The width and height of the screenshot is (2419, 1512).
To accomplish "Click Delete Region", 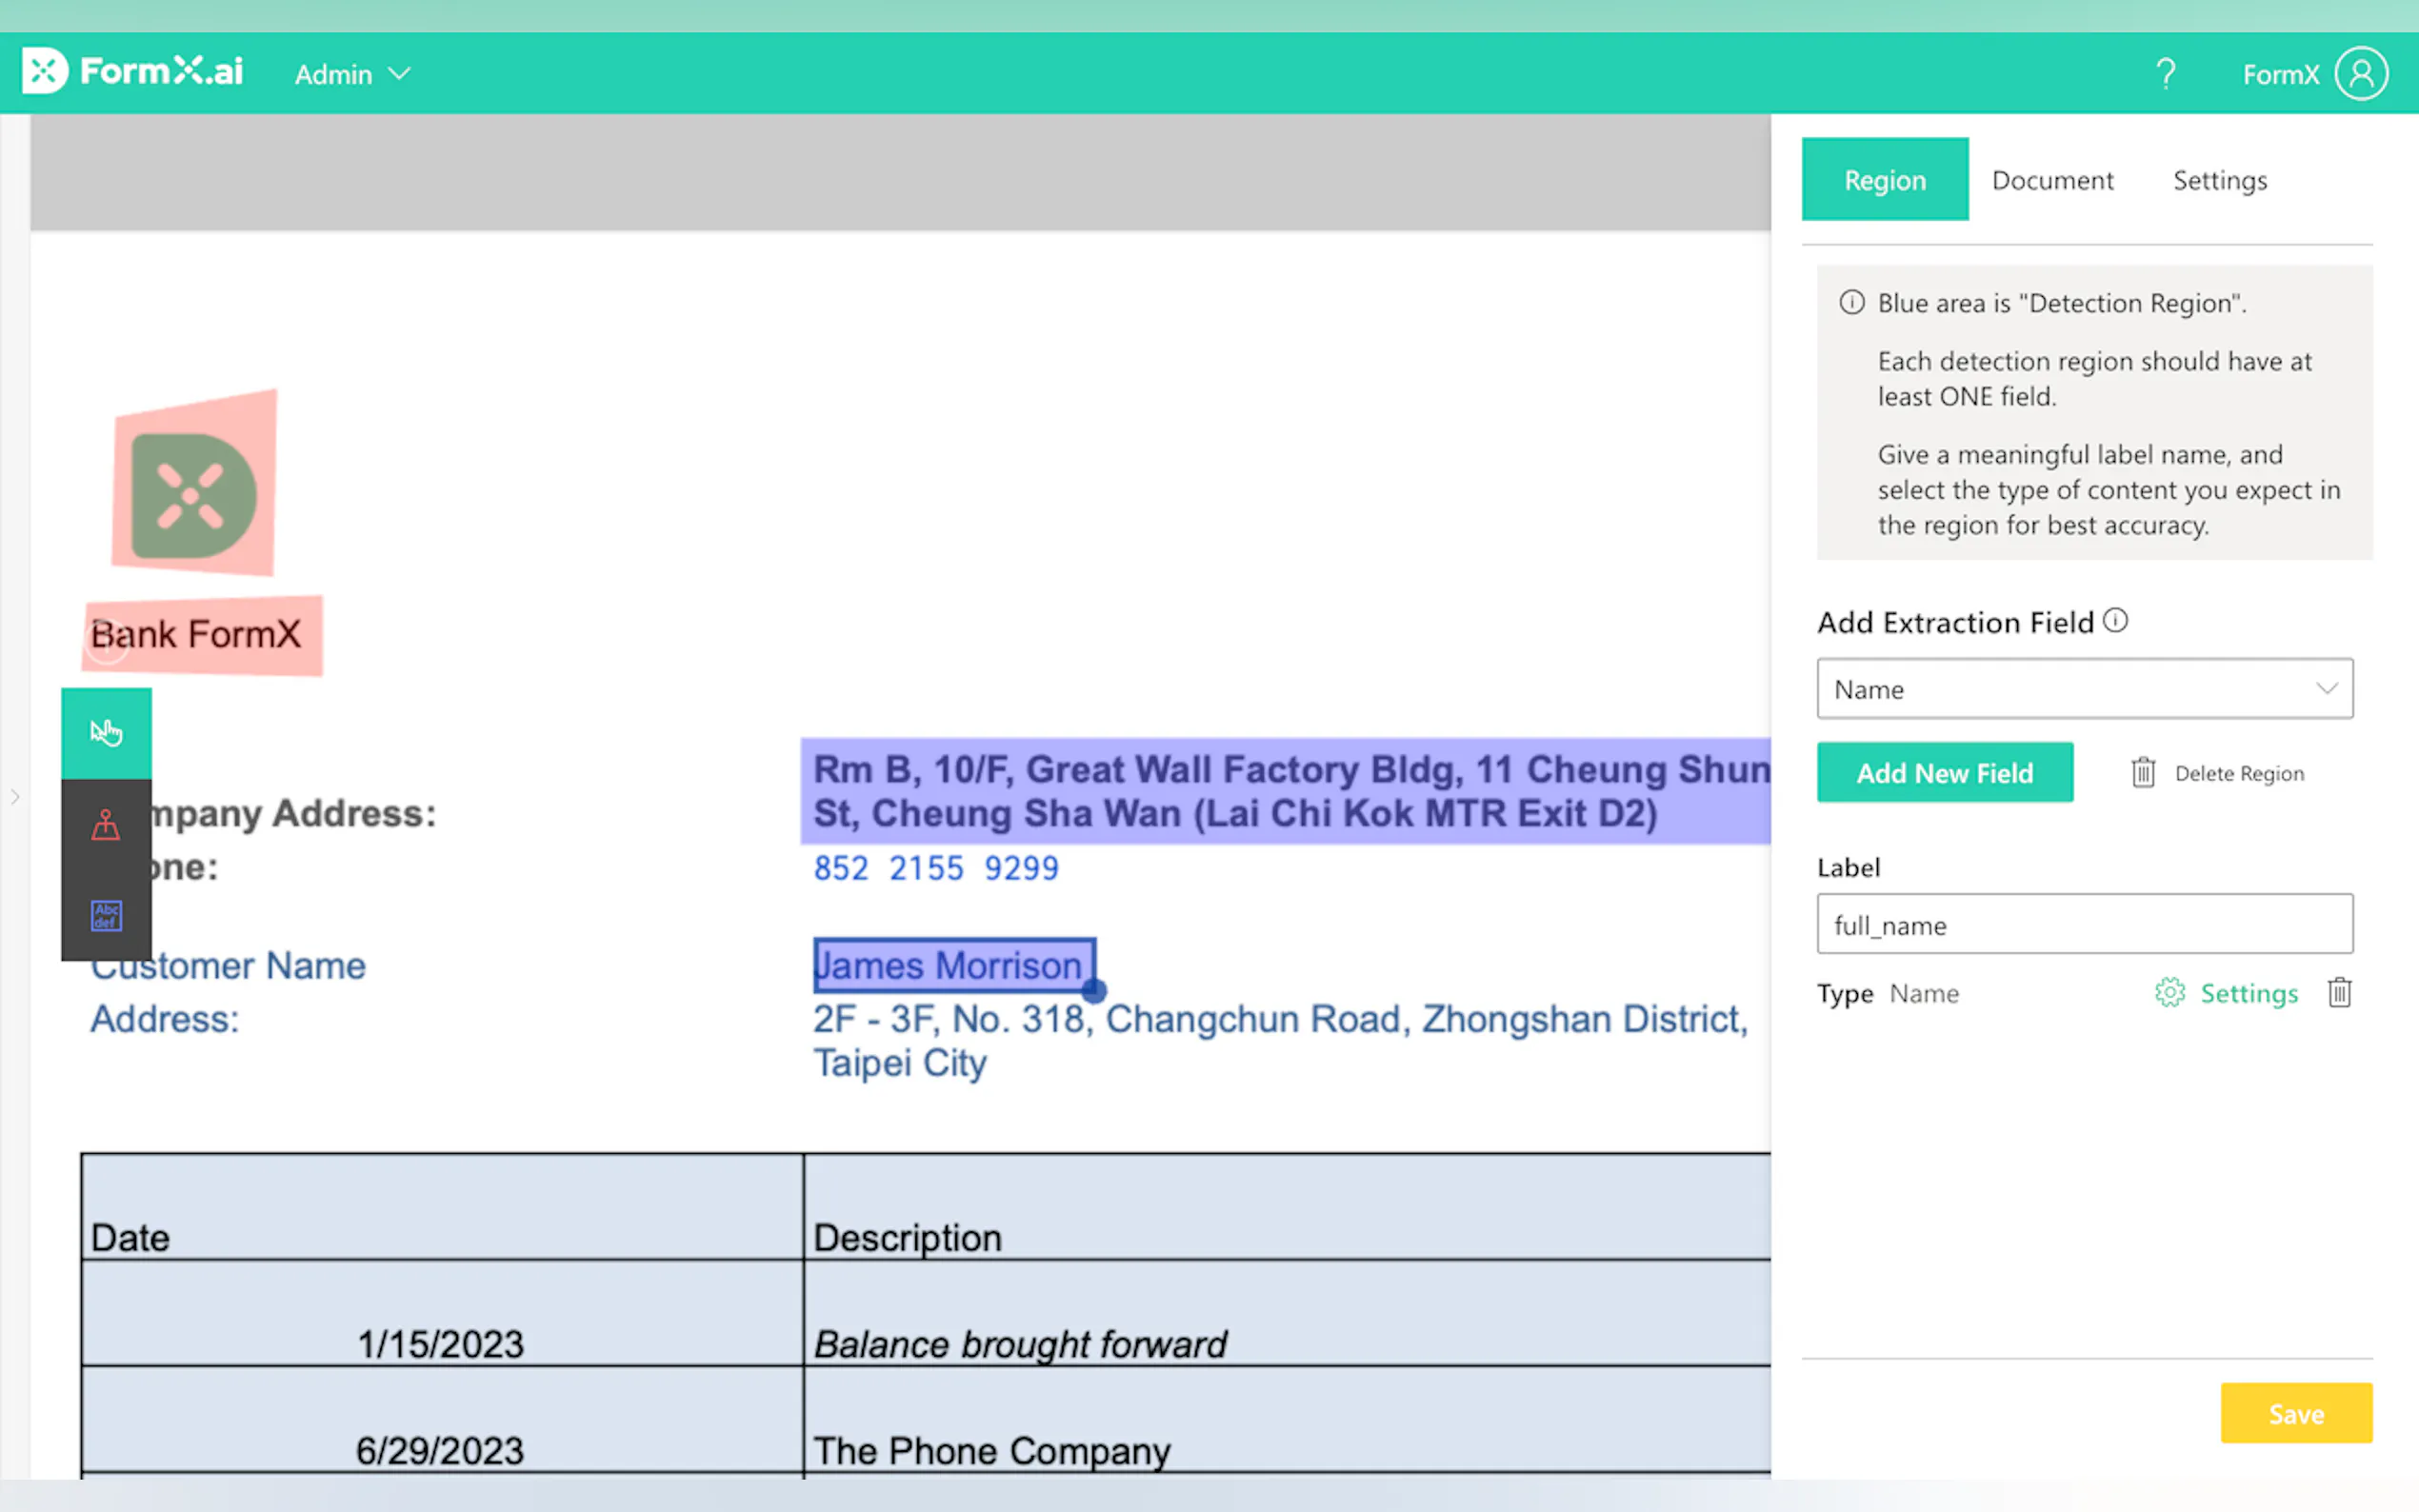I will pos(2218,773).
